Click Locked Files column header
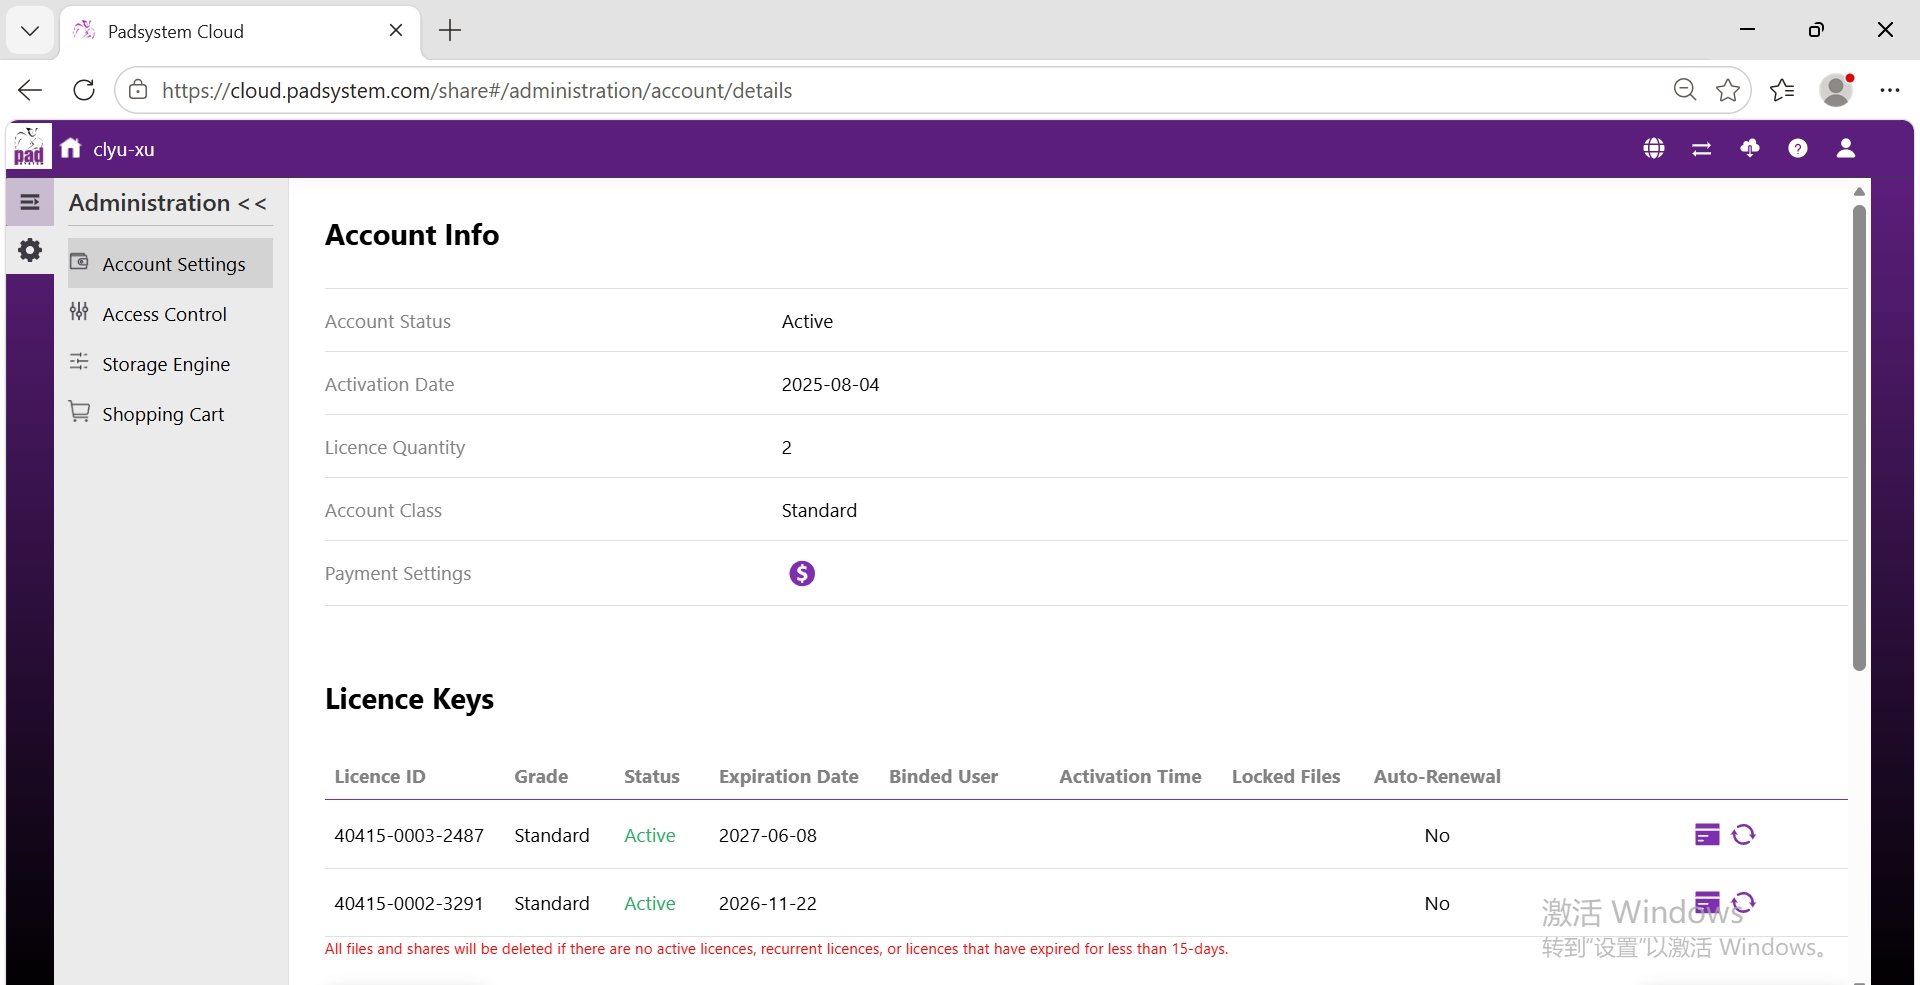Screen dimensions: 1920x985 coord(1286,776)
